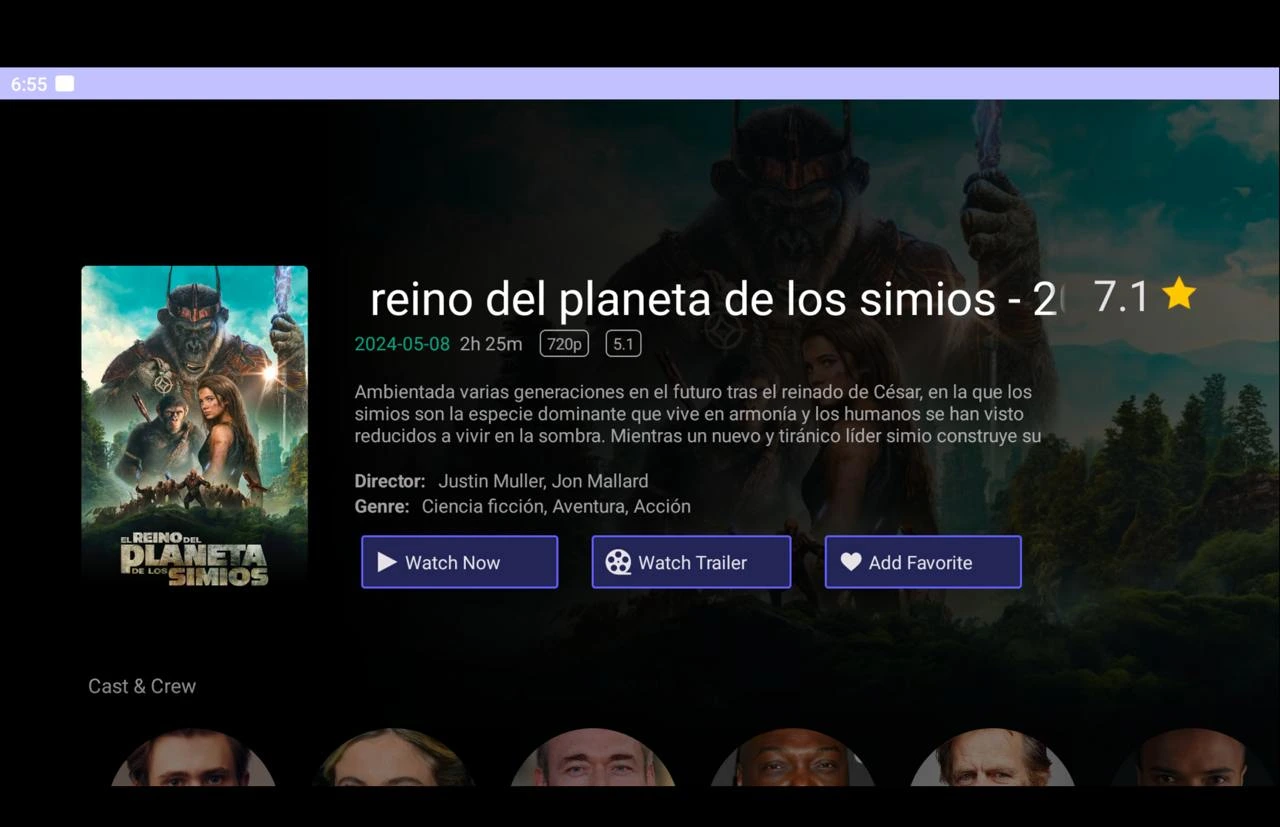Click the release date 2024-05-08
The width and height of the screenshot is (1280, 827).
tap(402, 344)
